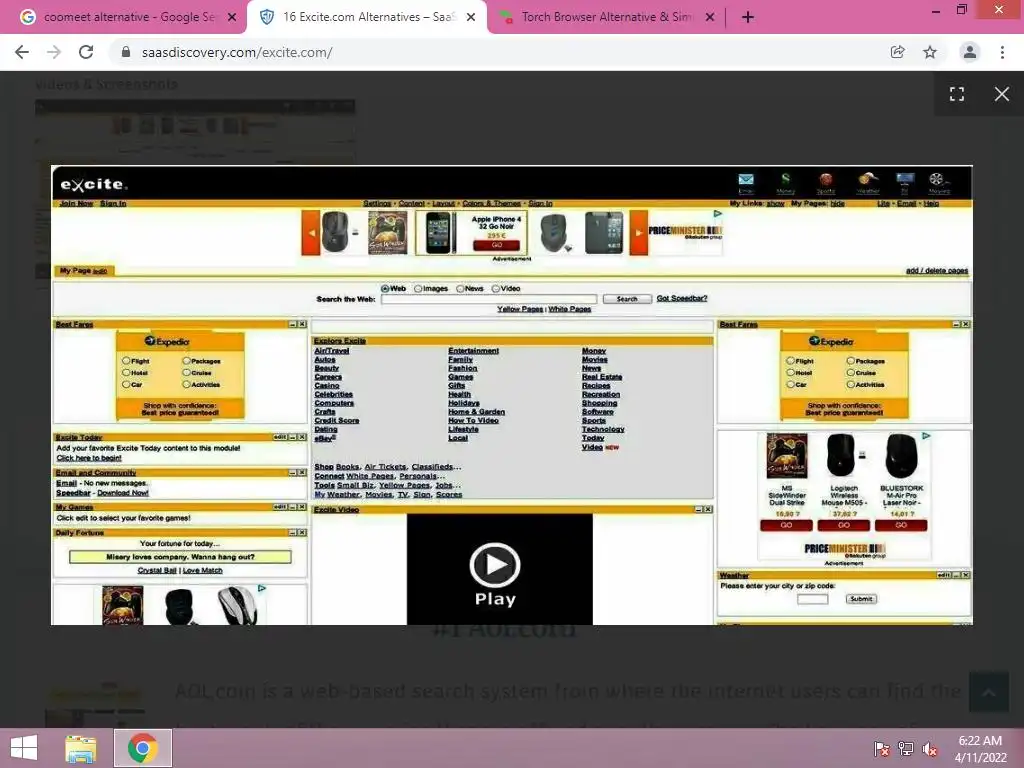Click the ad carousel right arrow
1024x768 pixels.
639,233
